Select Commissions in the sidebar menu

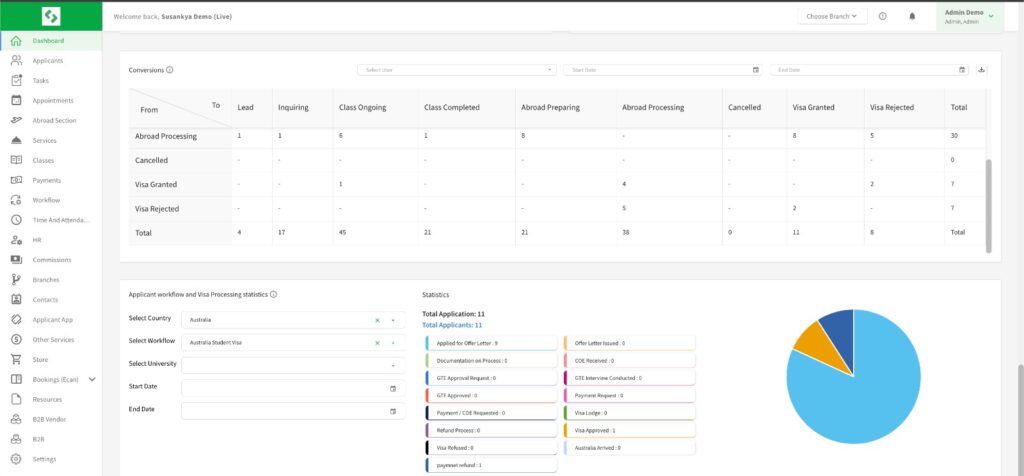point(52,260)
